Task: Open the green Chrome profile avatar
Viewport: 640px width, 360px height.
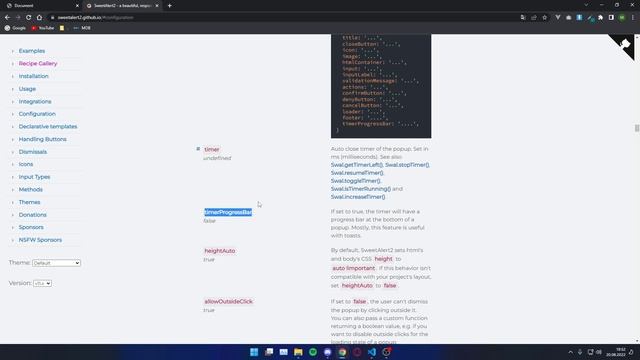Action: (622, 18)
